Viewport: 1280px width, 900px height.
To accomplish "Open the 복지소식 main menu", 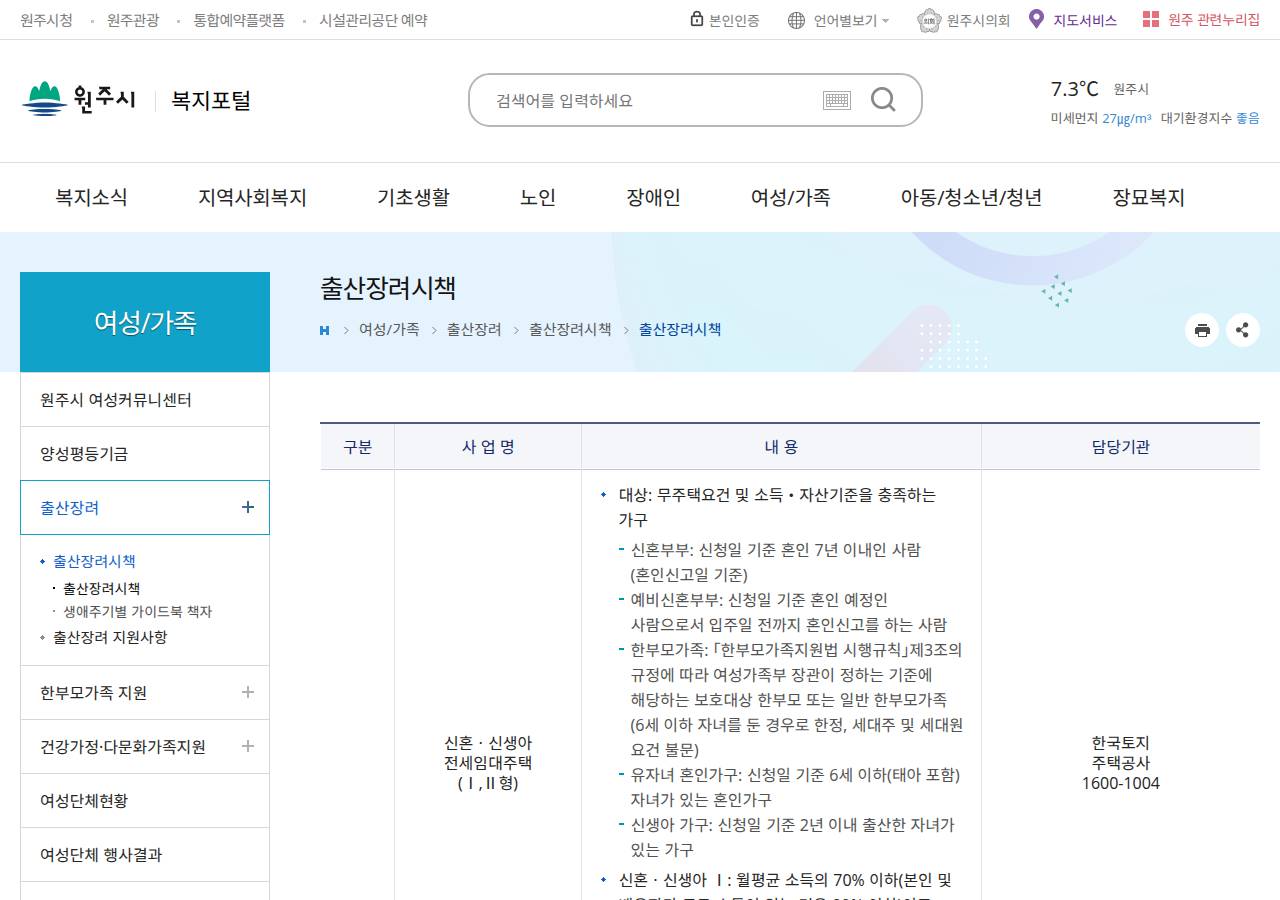I will tap(91, 197).
